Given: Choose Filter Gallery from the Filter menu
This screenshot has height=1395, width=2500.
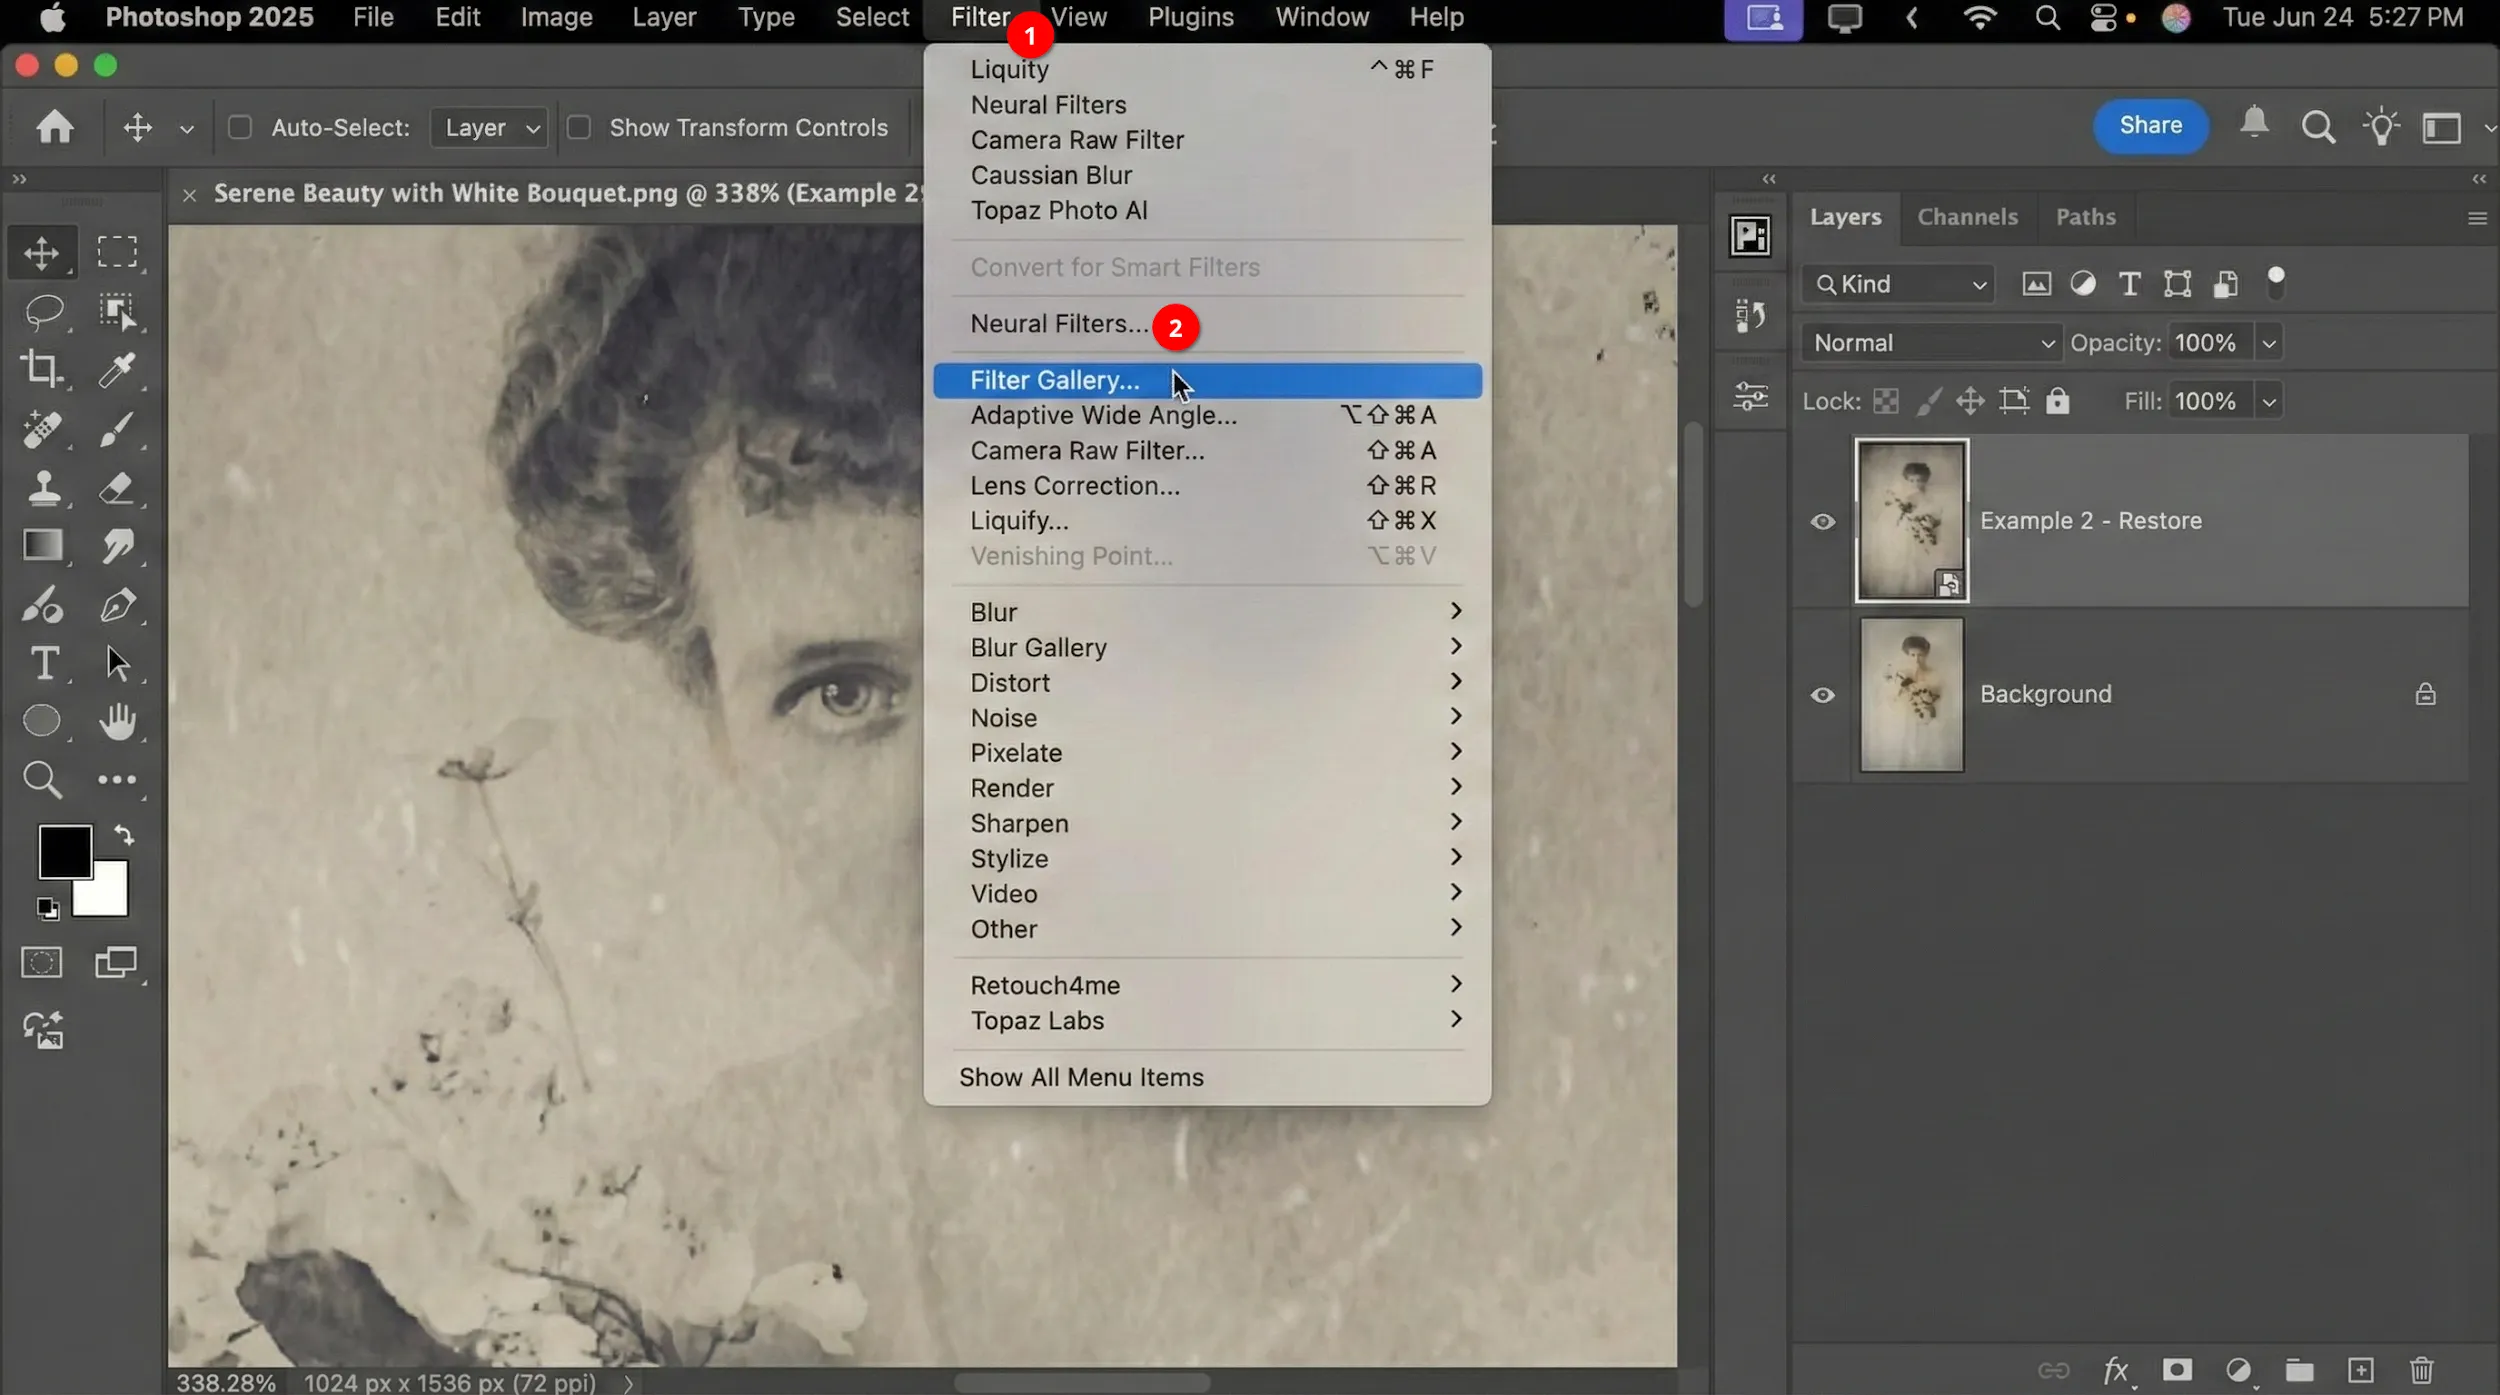Looking at the screenshot, I should [1055, 380].
